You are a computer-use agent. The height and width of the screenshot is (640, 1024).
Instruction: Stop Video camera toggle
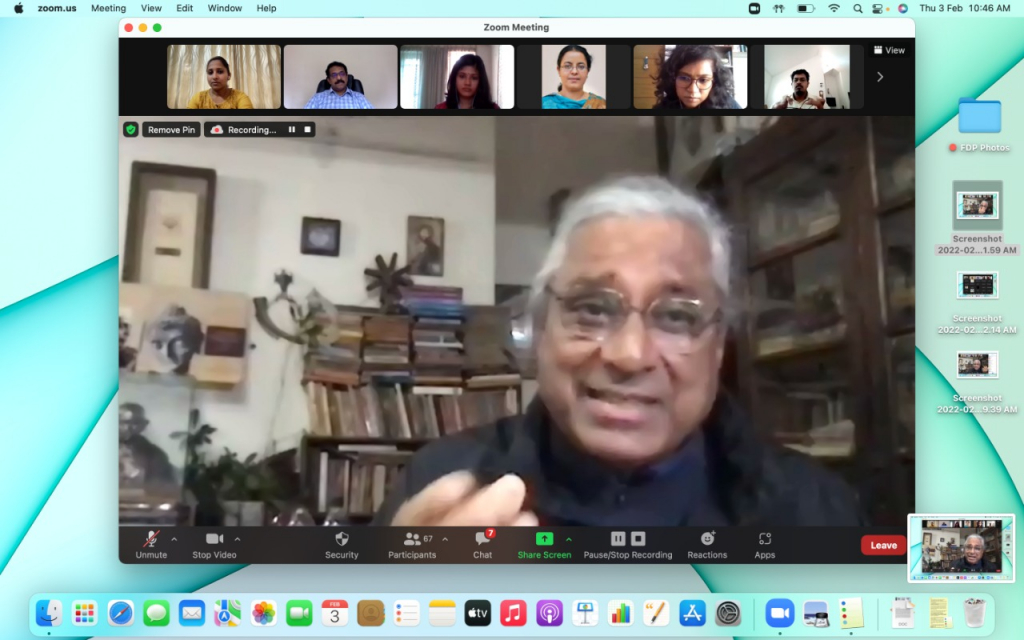[215, 544]
